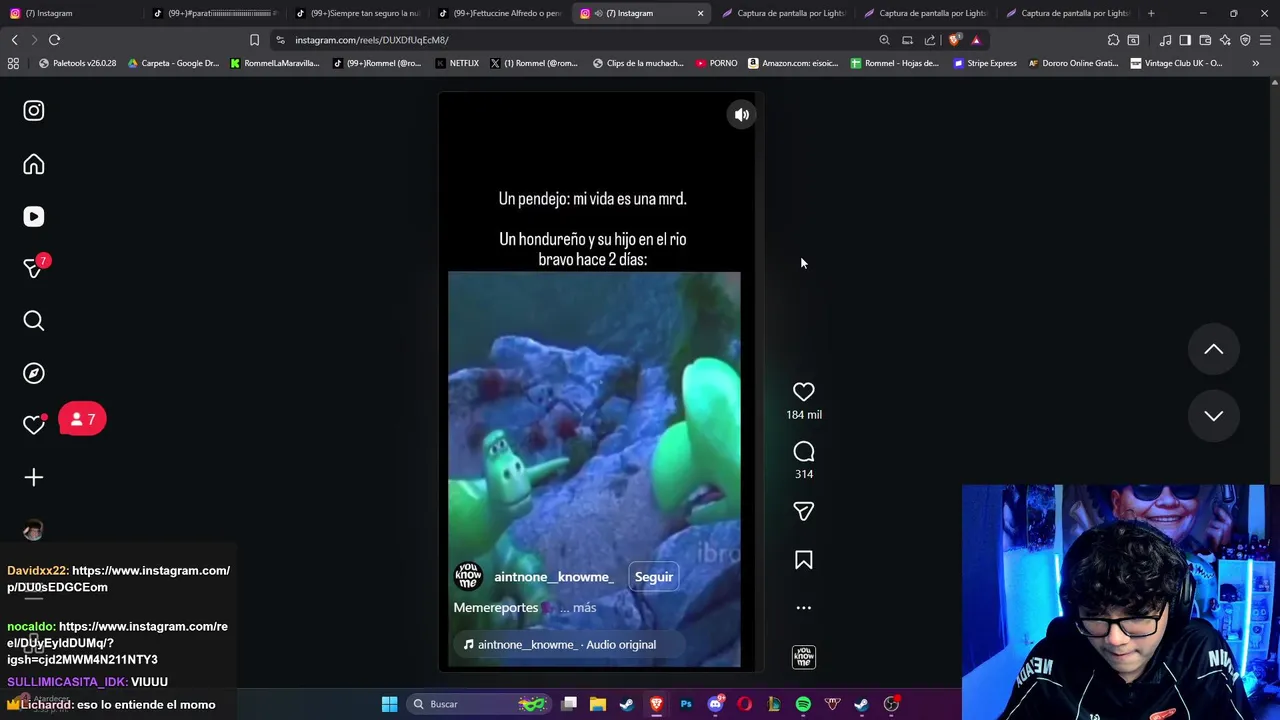1280x720 pixels.
Task: Switch to first 'Captura de pantalla por Lightshot' tab
Action: point(782,13)
